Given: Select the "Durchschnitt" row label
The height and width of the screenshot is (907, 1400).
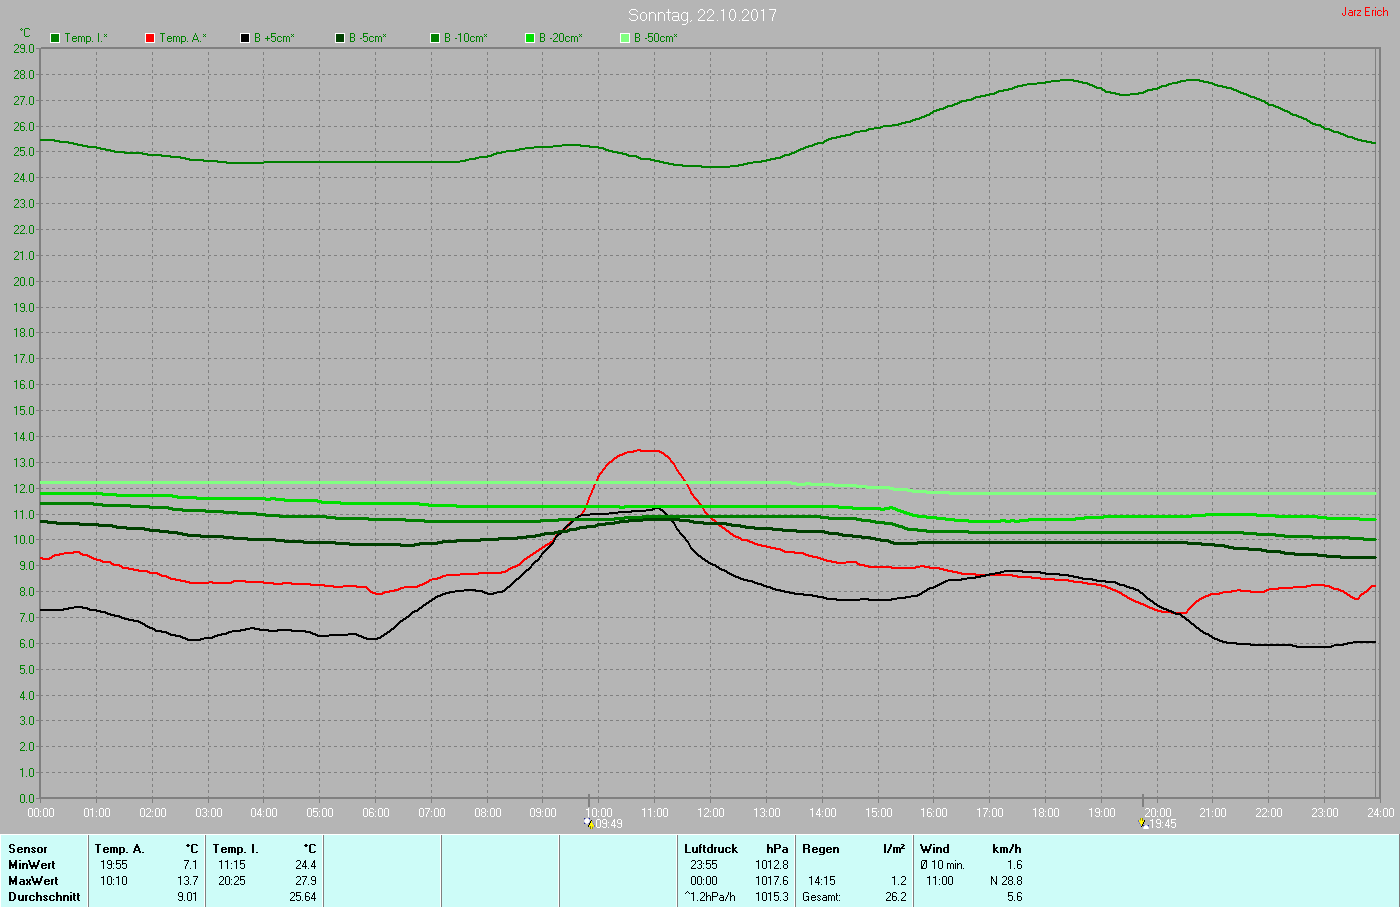Looking at the screenshot, I should (x=44, y=897).
